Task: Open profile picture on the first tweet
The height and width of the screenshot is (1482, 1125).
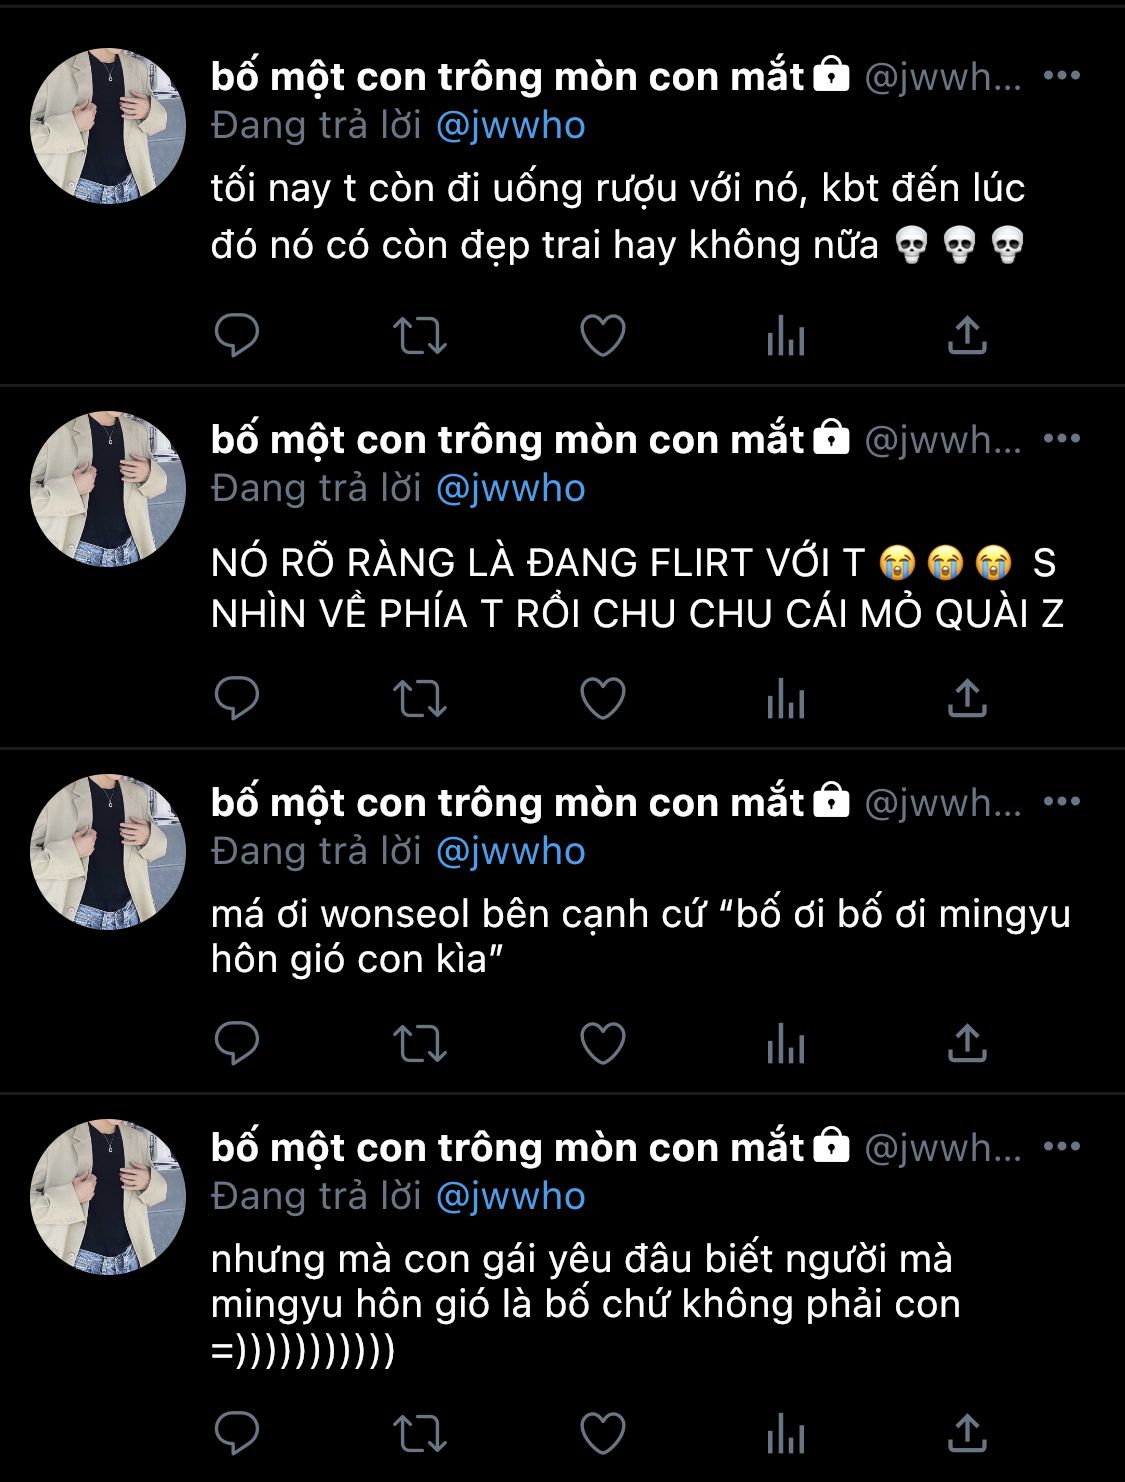Action: point(108,127)
